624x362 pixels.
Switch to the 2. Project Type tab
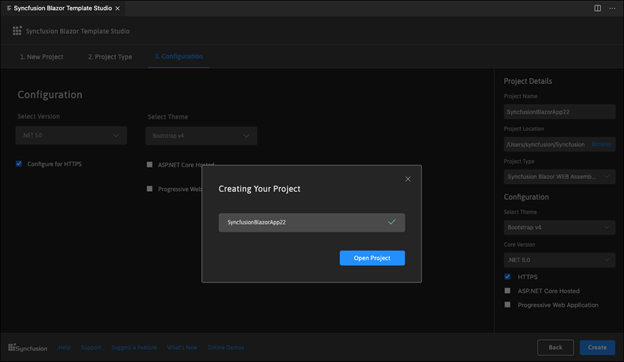(110, 57)
